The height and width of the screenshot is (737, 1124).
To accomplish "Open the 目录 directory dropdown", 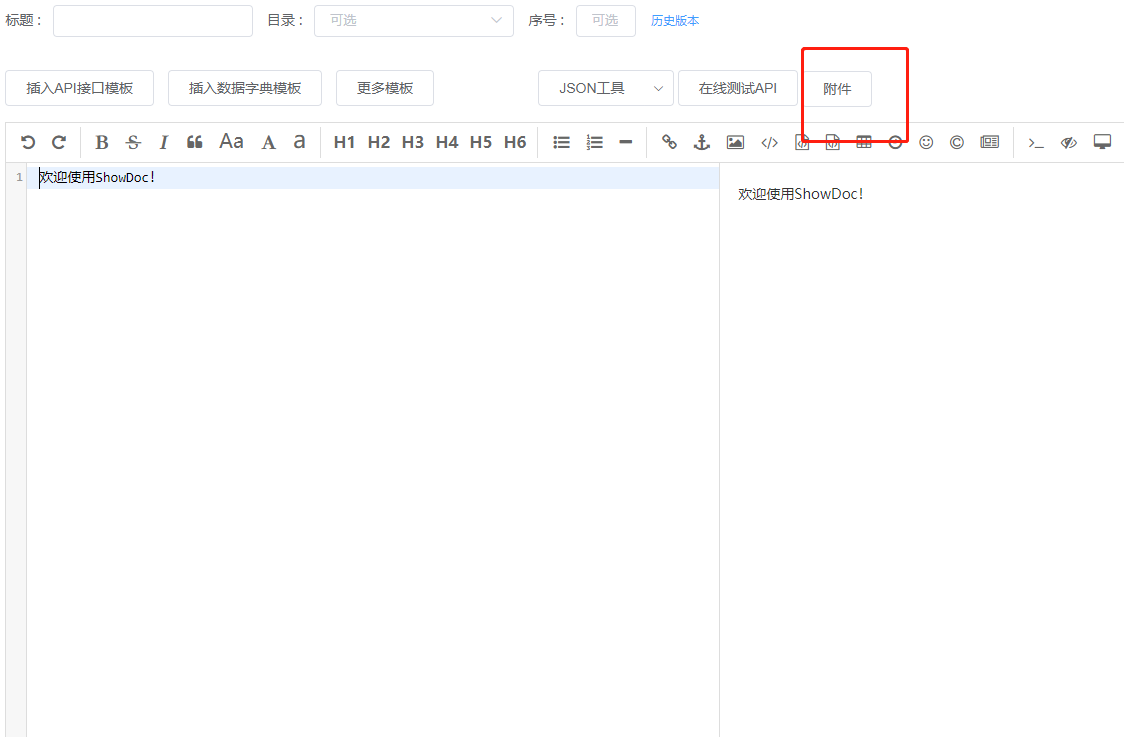I will 414,21.
